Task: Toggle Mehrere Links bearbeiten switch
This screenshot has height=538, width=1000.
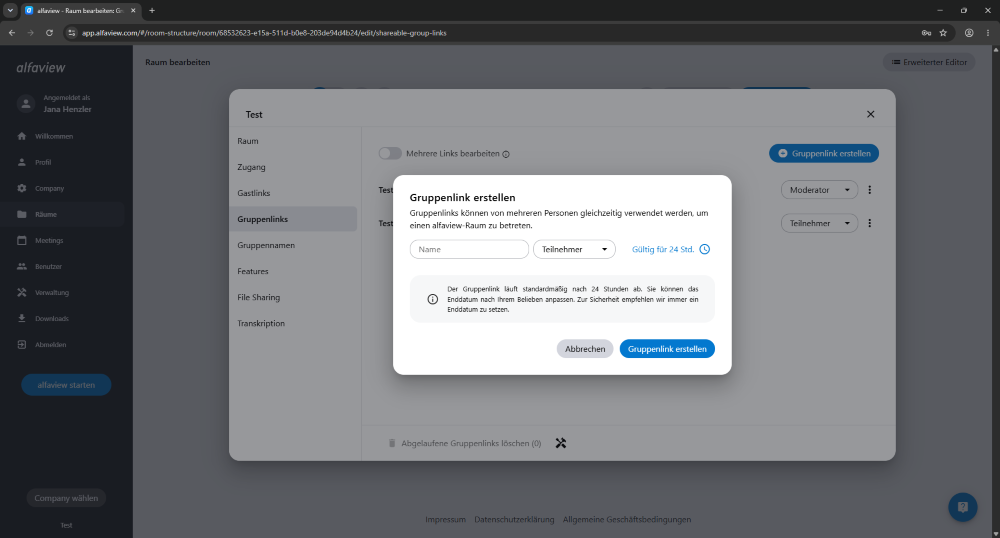Action: pos(390,154)
